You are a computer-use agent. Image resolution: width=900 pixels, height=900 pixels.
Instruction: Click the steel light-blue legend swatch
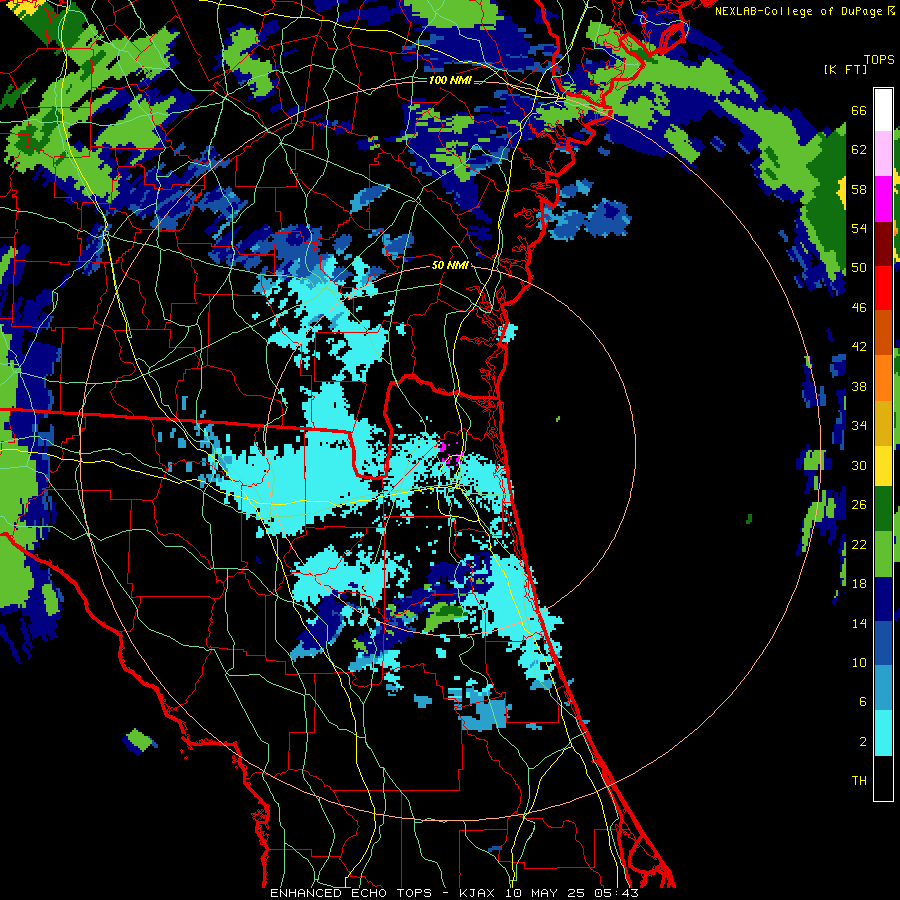(883, 688)
